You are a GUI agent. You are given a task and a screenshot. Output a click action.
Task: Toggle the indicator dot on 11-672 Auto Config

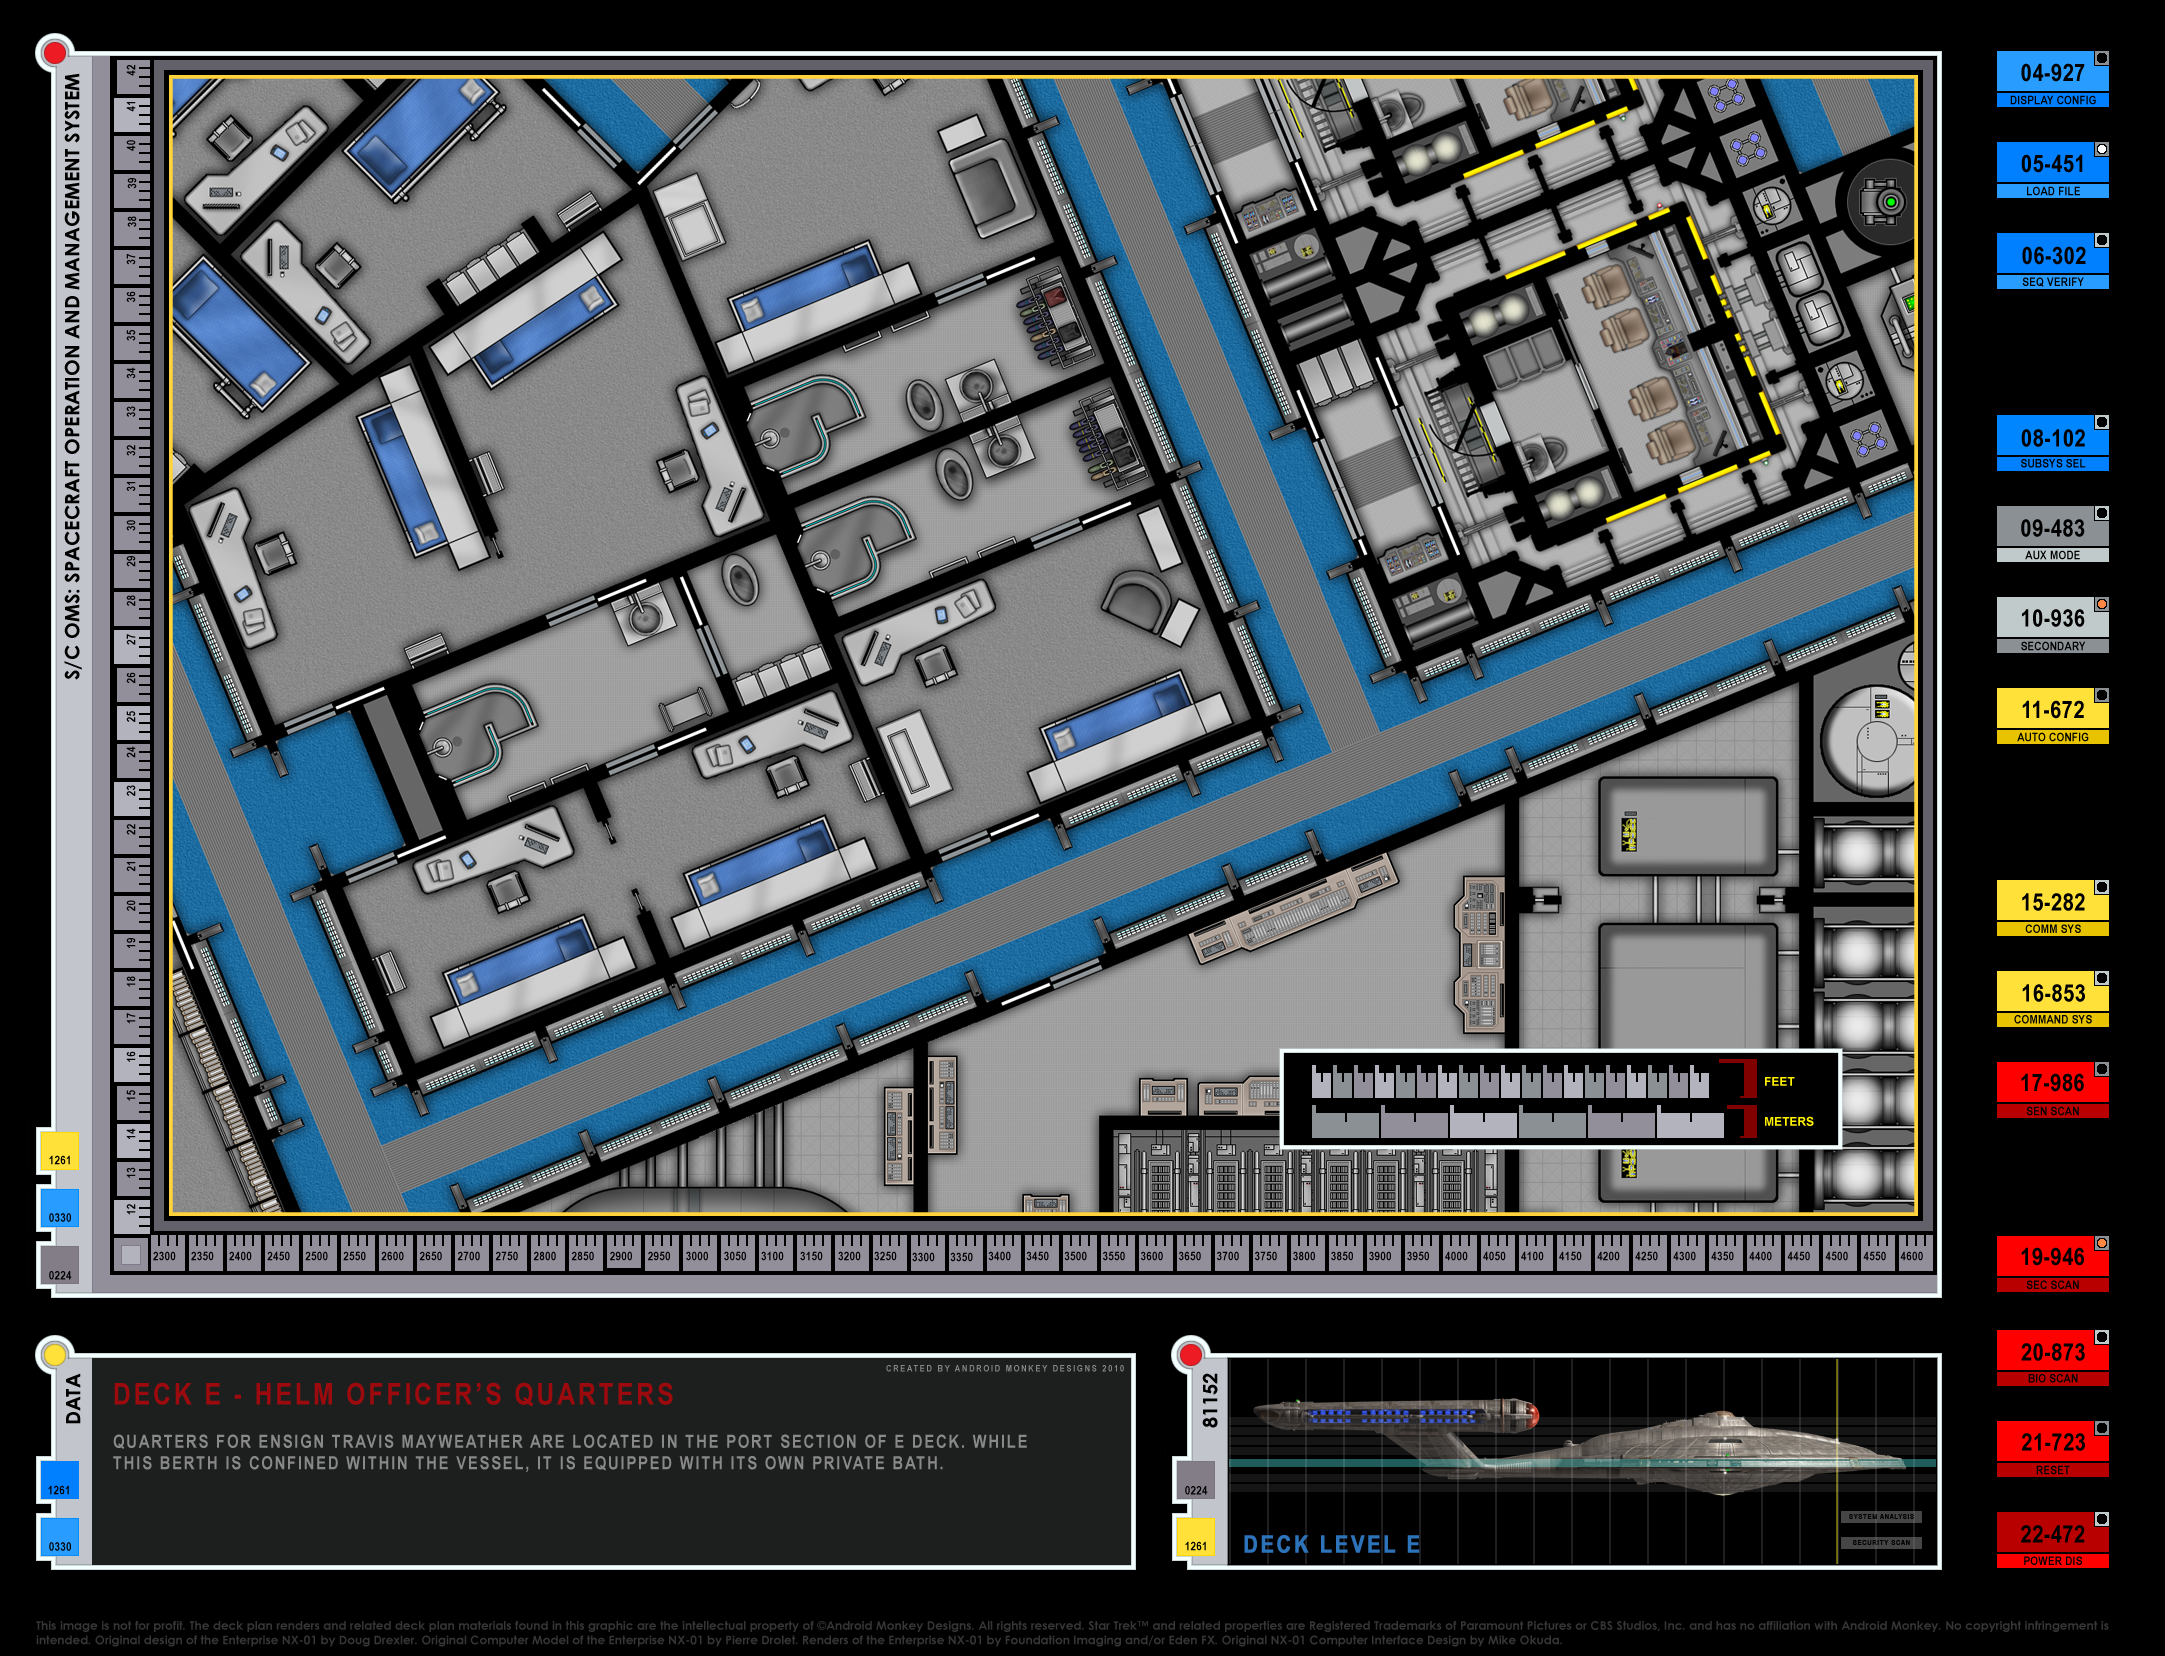tap(2102, 695)
